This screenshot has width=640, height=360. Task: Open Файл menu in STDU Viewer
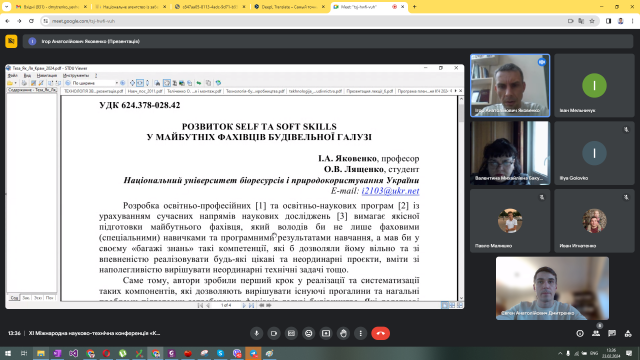coord(13,76)
